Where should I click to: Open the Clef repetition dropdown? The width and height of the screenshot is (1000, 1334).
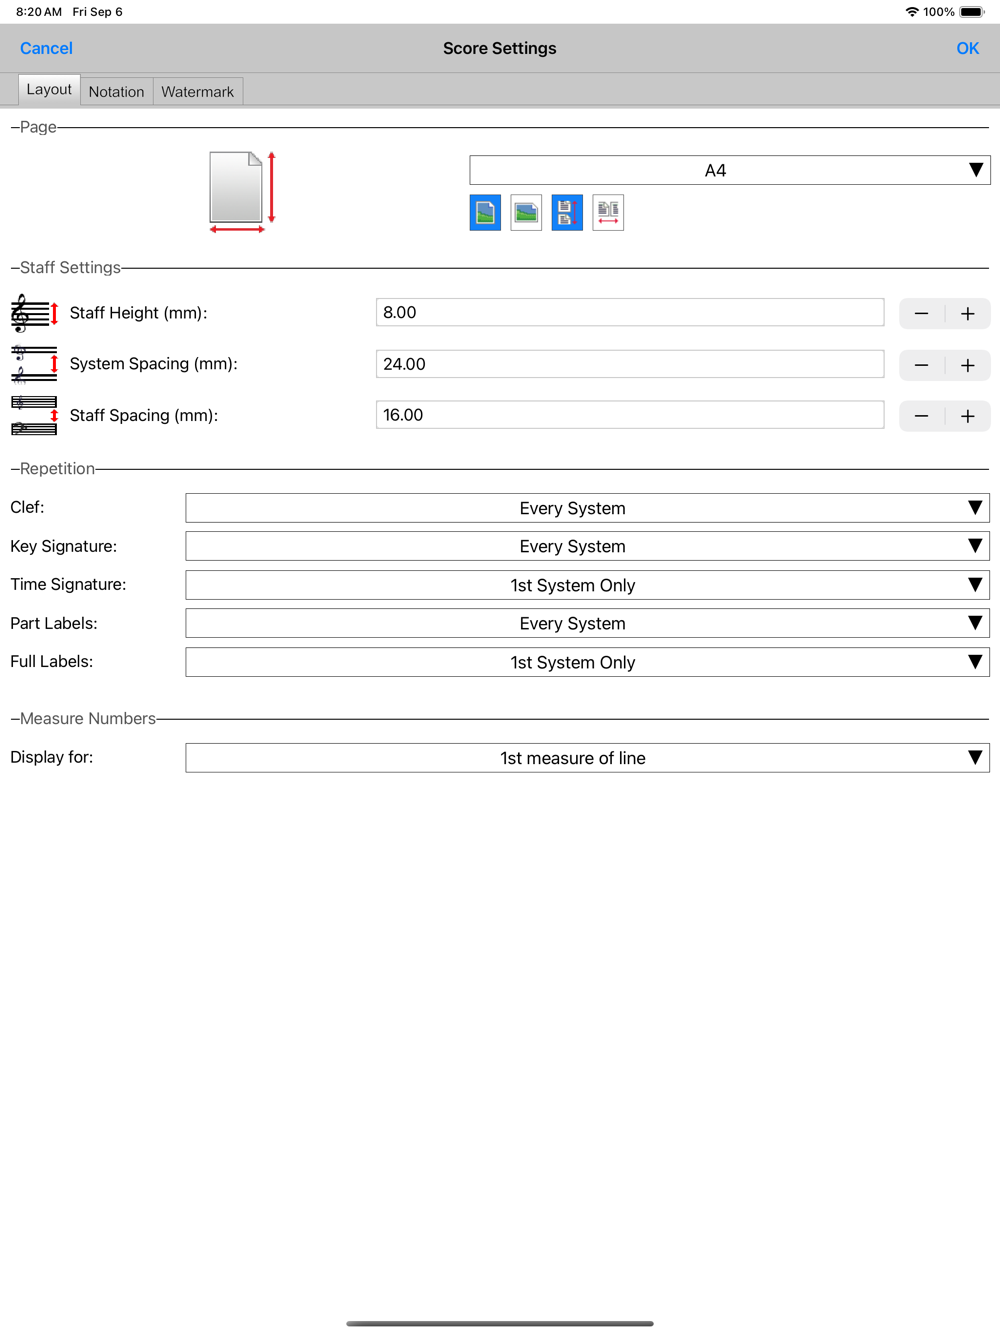588,508
